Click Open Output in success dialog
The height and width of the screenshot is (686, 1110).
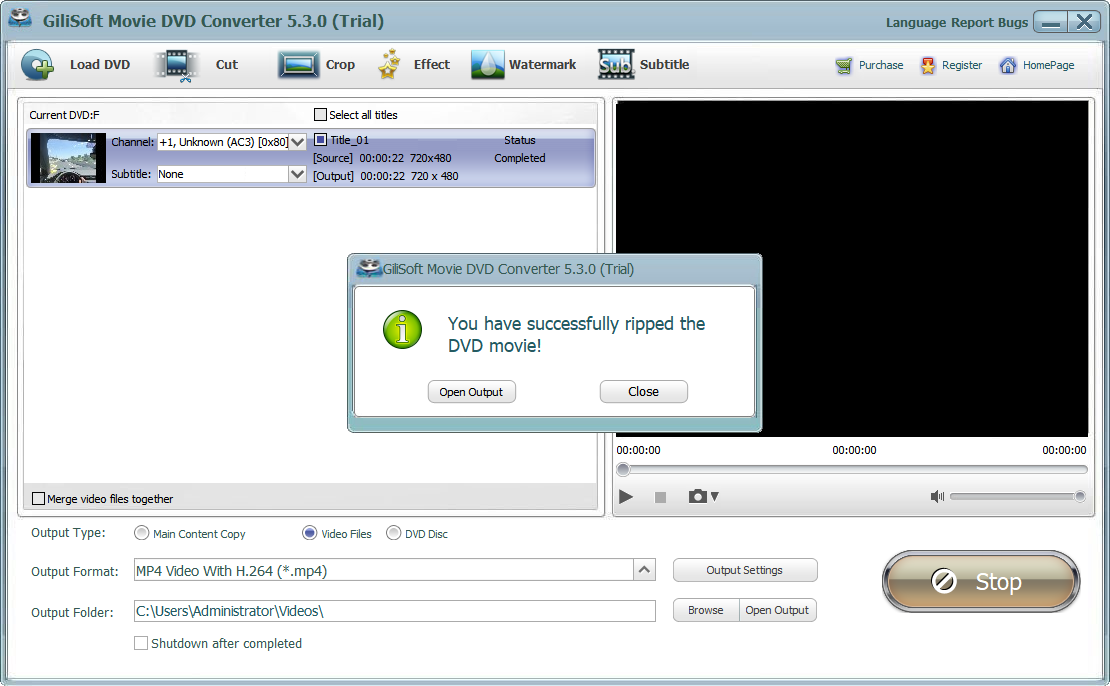tap(471, 391)
